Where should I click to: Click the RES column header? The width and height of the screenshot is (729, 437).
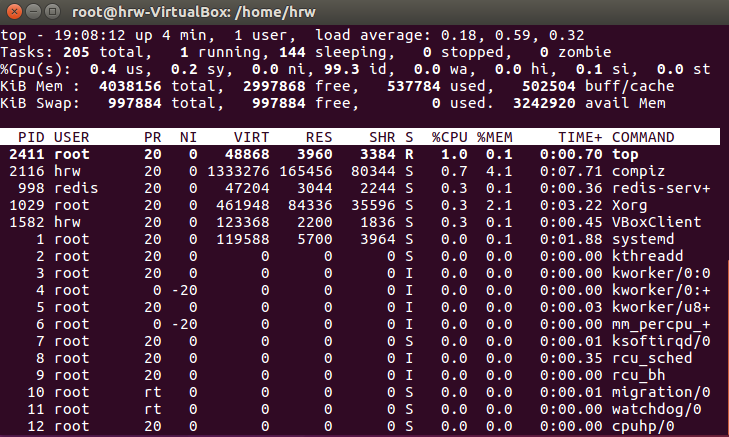point(319,137)
